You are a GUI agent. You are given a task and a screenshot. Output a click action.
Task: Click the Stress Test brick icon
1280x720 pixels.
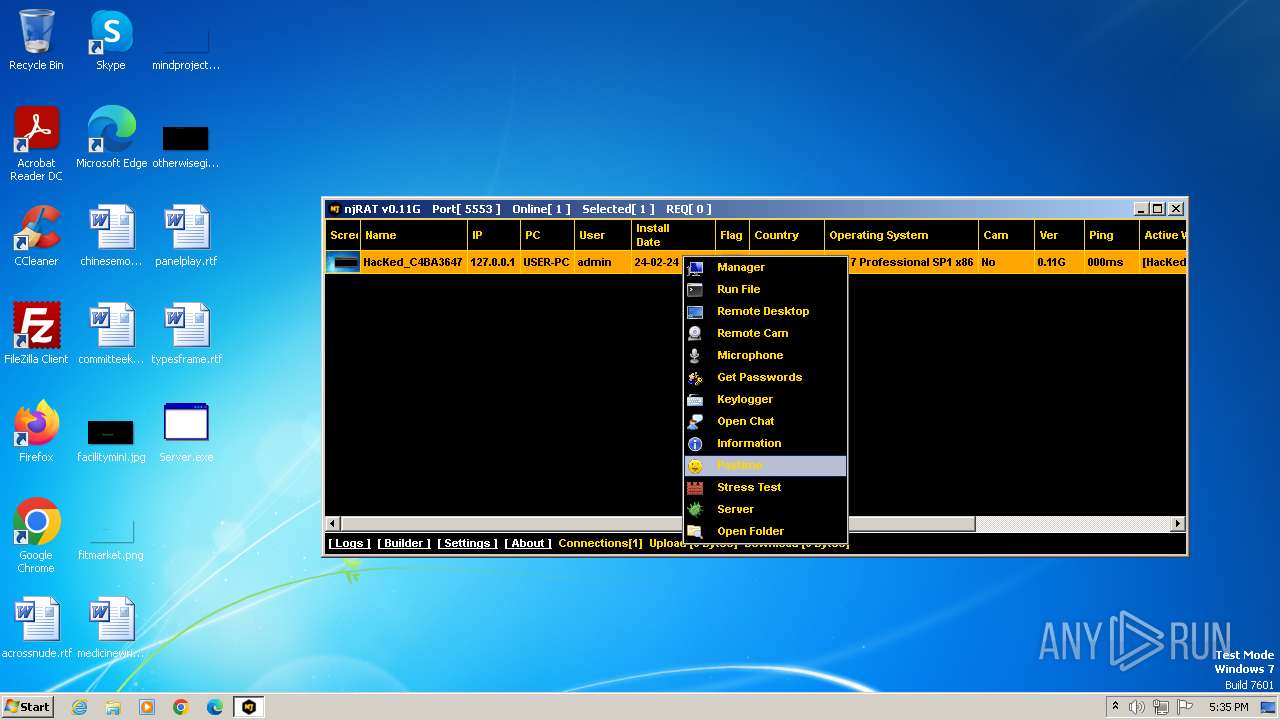click(x=695, y=487)
